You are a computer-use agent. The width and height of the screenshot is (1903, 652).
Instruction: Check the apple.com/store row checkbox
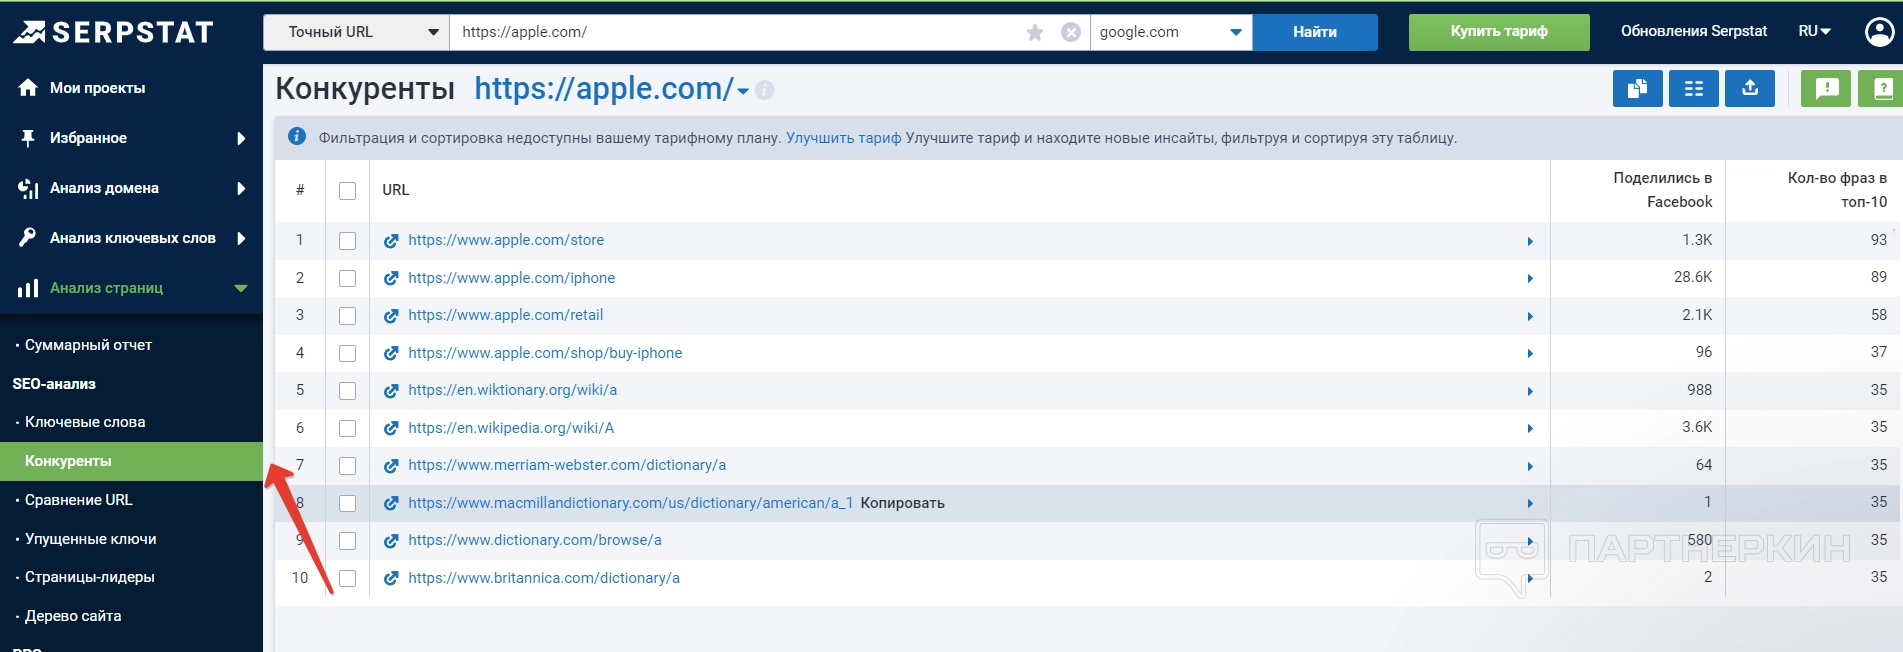(347, 241)
